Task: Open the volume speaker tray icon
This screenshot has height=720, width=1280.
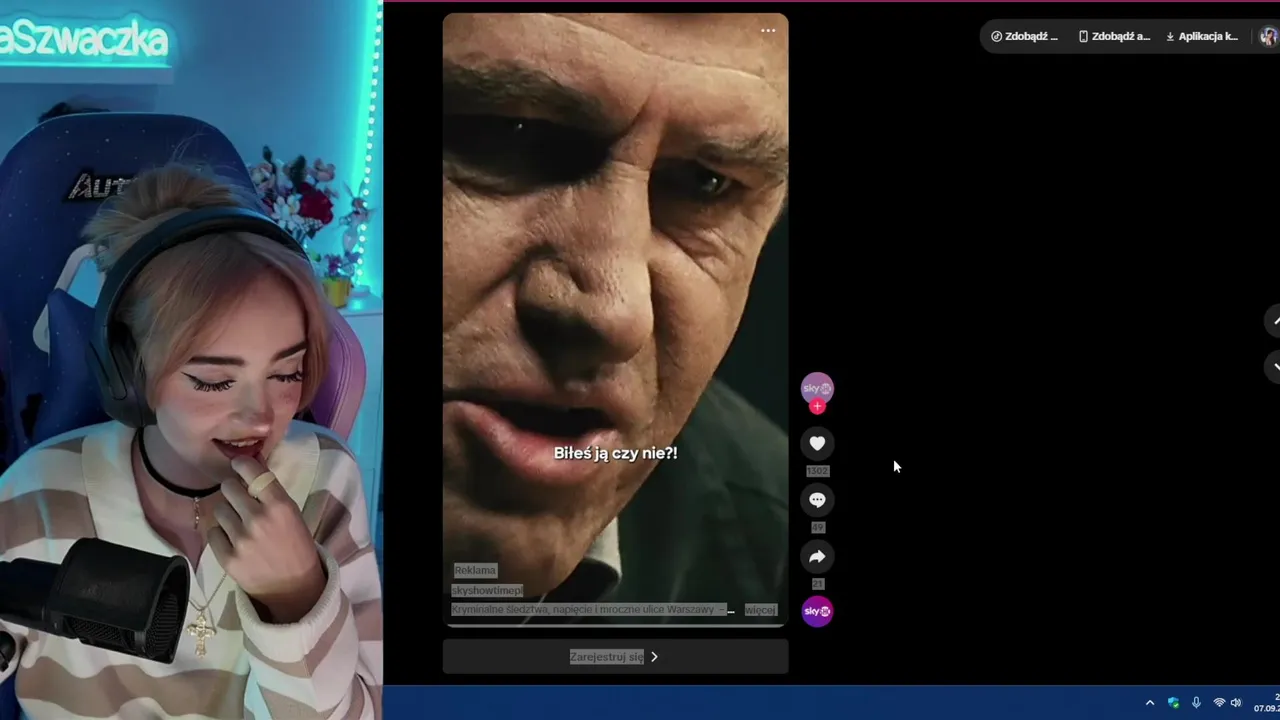Action: pos(1236,703)
